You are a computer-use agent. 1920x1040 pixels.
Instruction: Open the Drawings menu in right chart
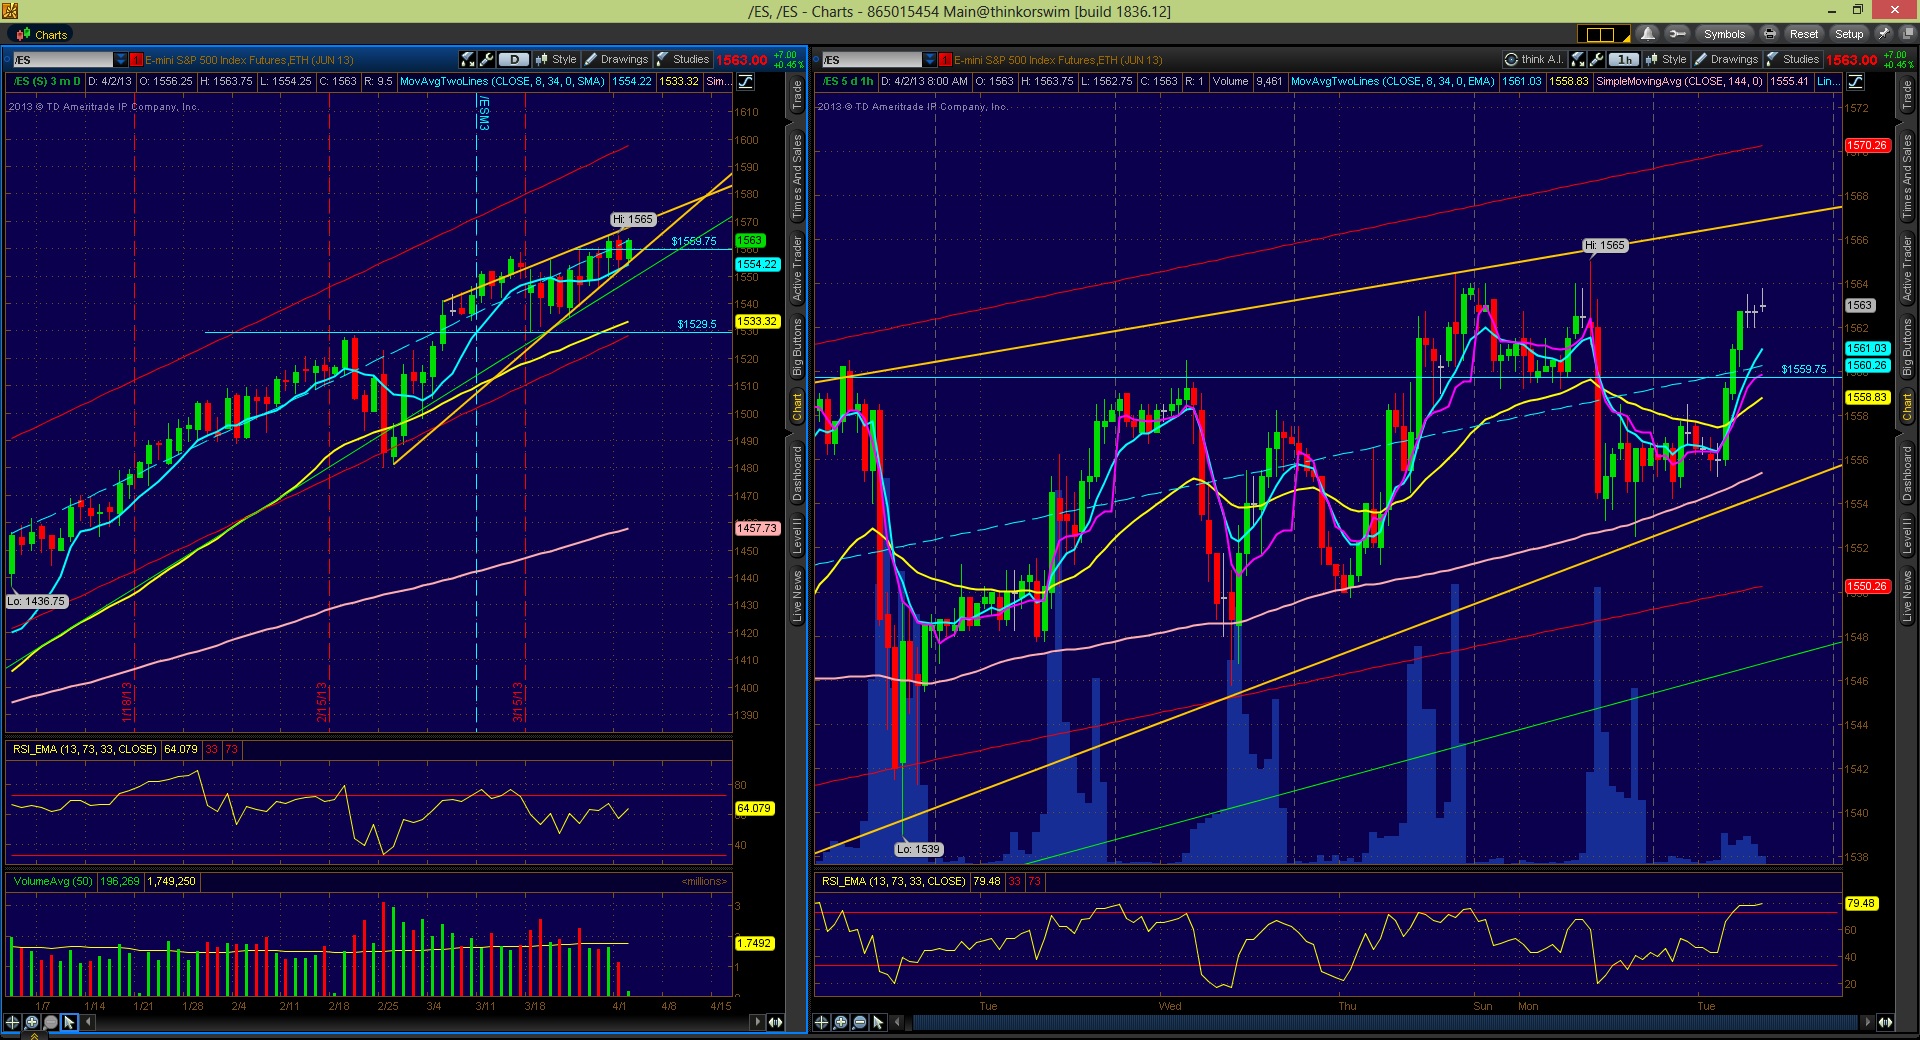(x=1726, y=59)
